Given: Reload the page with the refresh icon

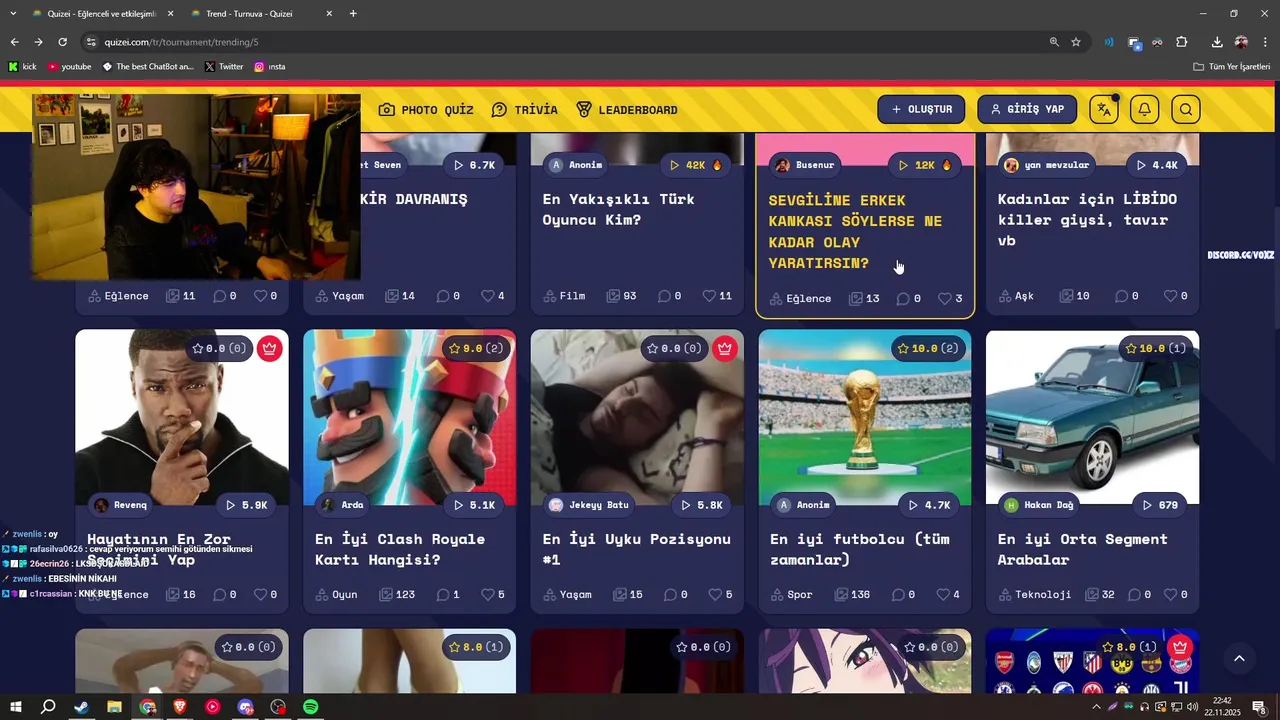Looking at the screenshot, I should [62, 42].
